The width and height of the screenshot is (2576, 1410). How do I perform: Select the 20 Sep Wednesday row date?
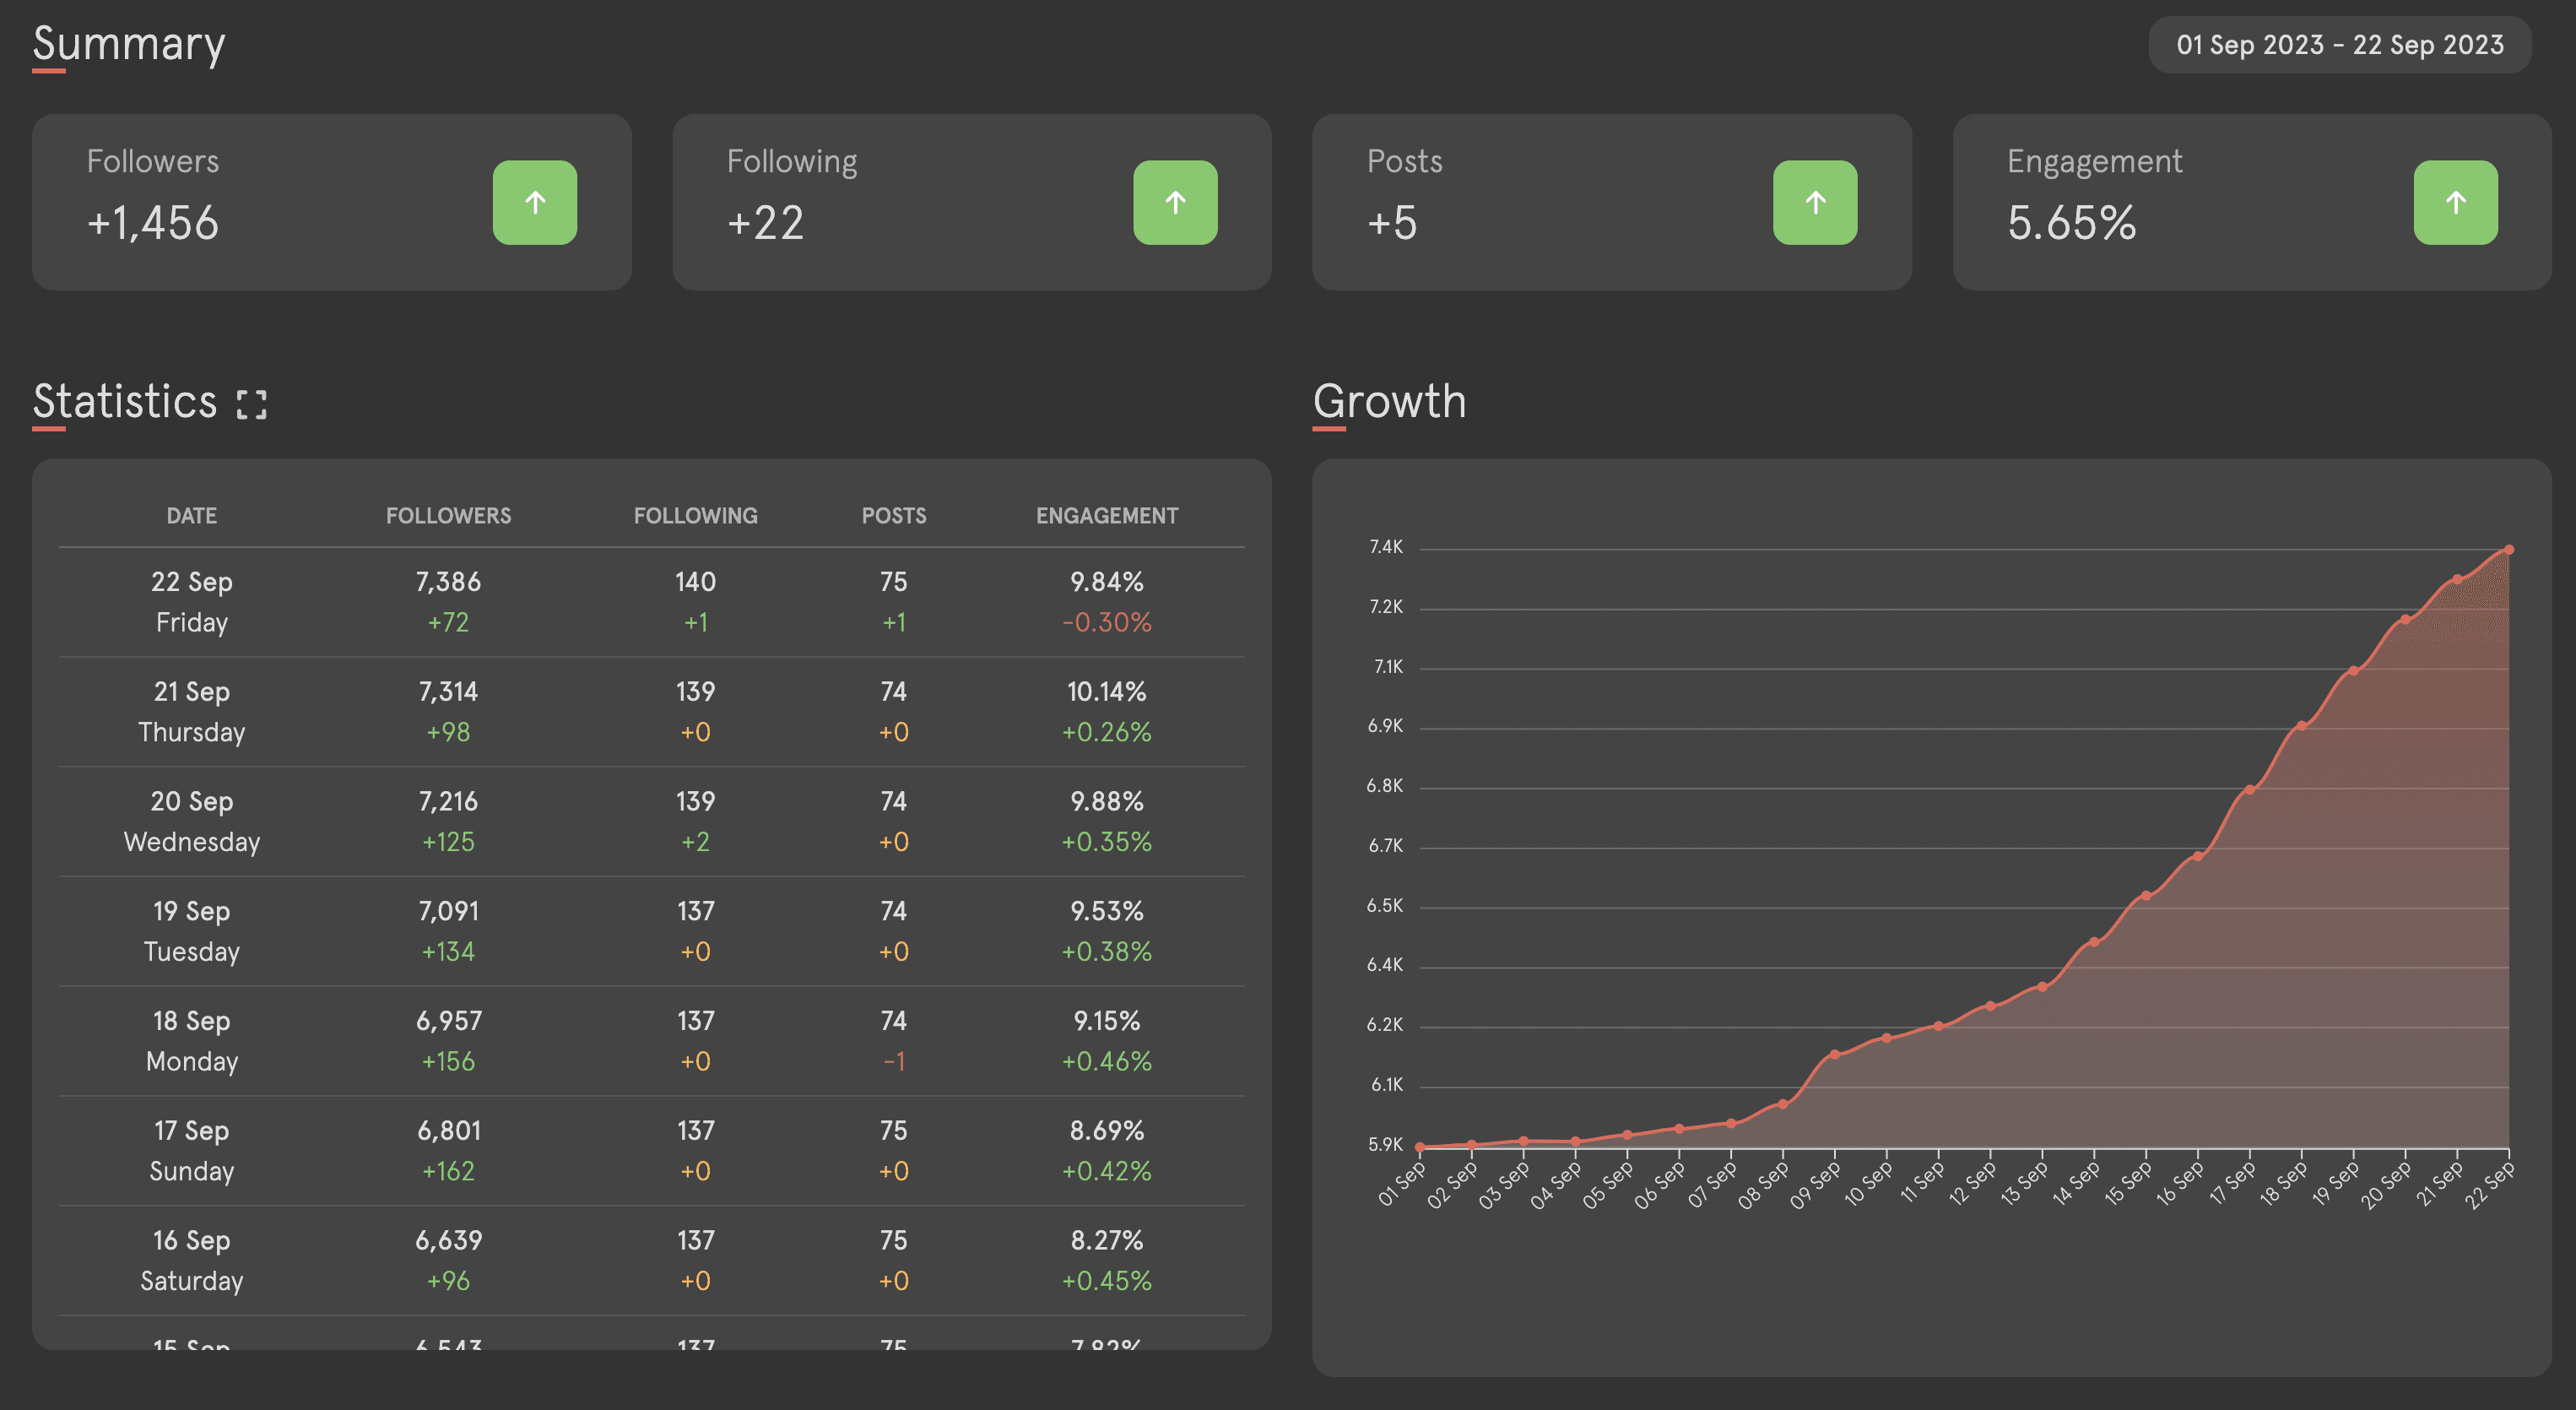(x=191, y=821)
